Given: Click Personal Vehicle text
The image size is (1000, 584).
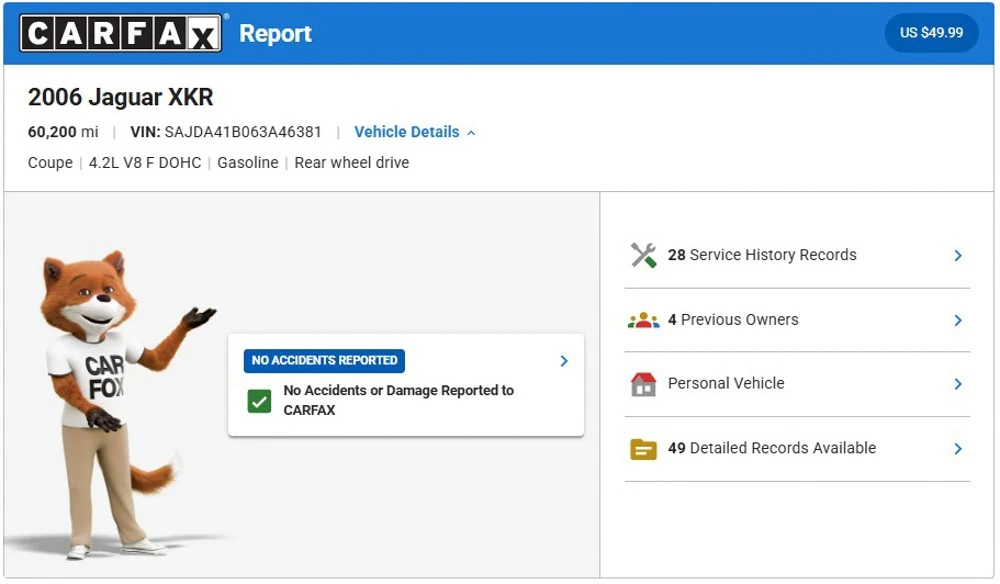Looking at the screenshot, I should [726, 383].
